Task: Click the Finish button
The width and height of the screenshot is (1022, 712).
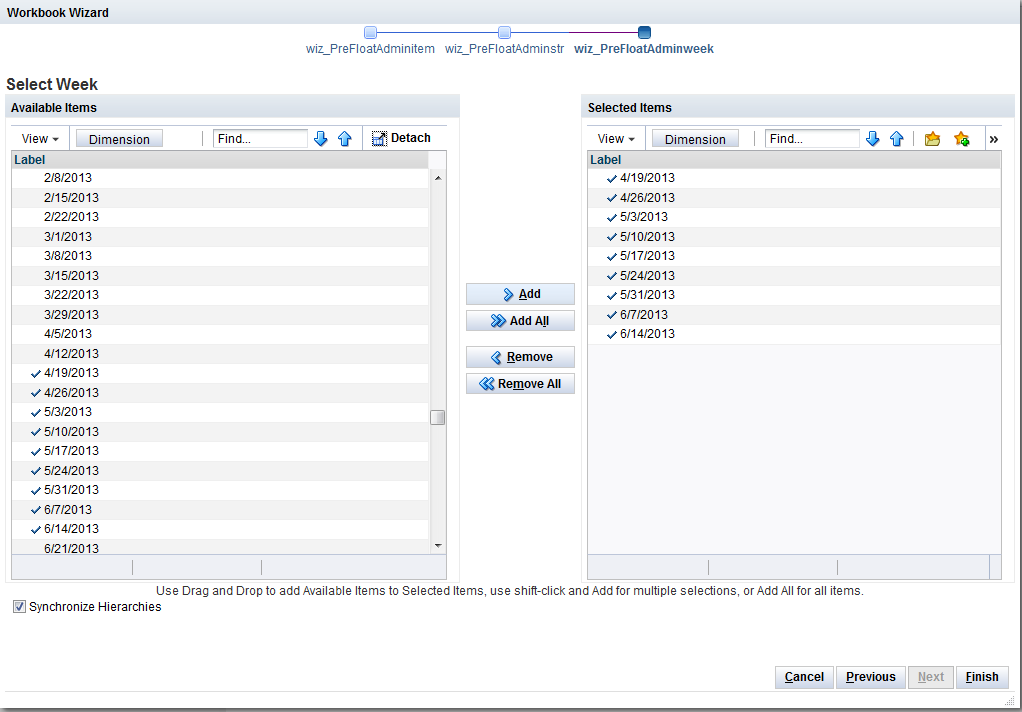Action: [982, 677]
